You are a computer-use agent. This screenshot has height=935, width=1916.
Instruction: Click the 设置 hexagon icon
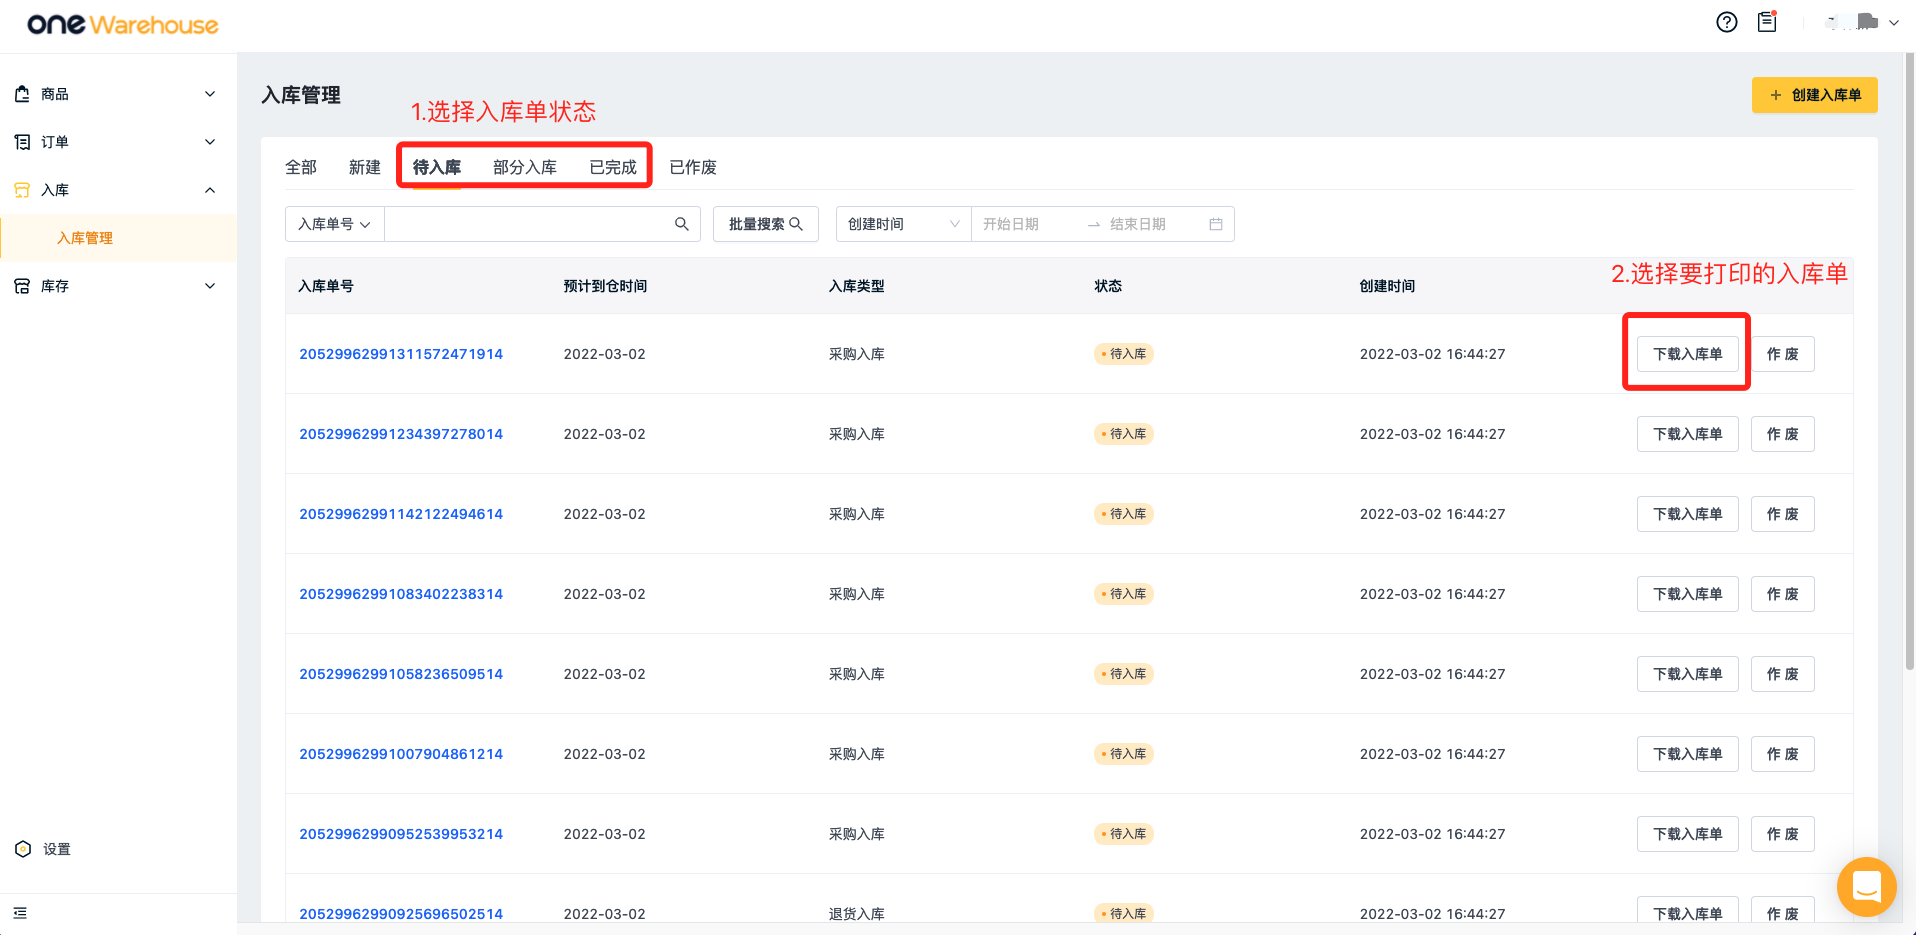click(x=23, y=849)
